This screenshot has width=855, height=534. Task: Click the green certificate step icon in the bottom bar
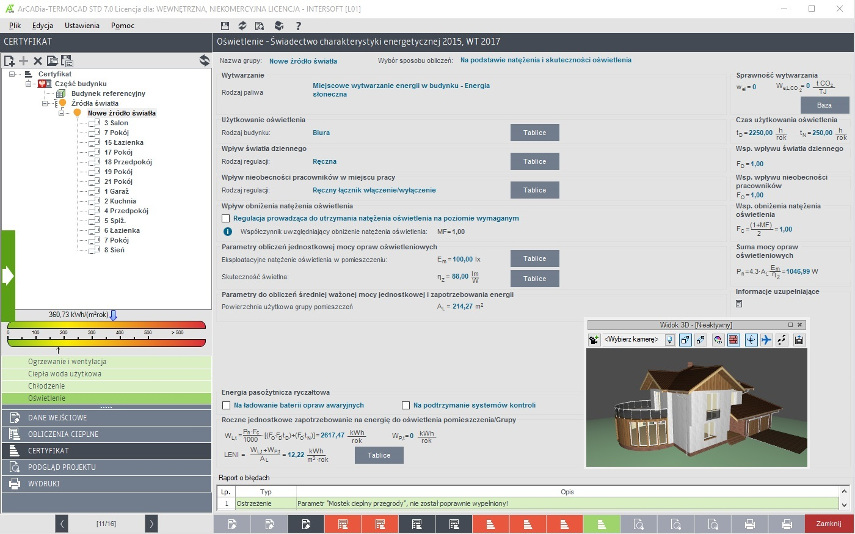pos(601,524)
